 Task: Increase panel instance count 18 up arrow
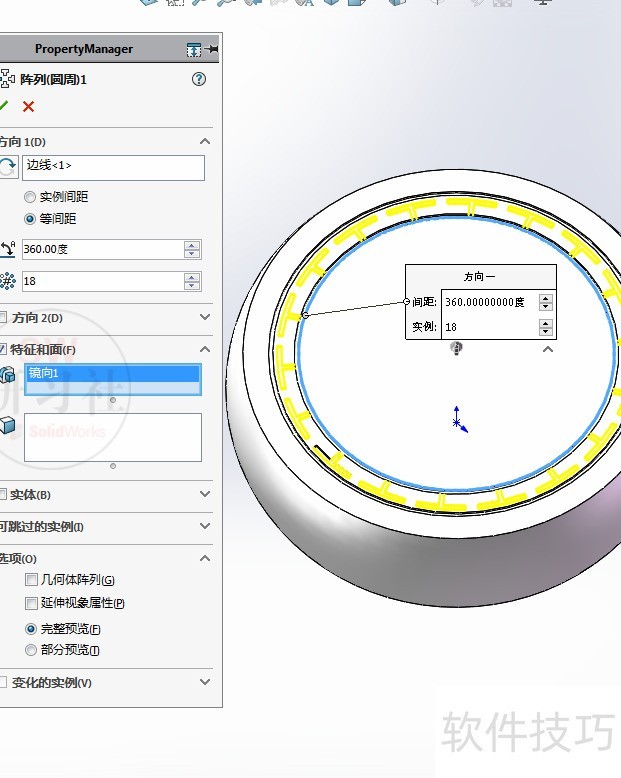[192, 277]
